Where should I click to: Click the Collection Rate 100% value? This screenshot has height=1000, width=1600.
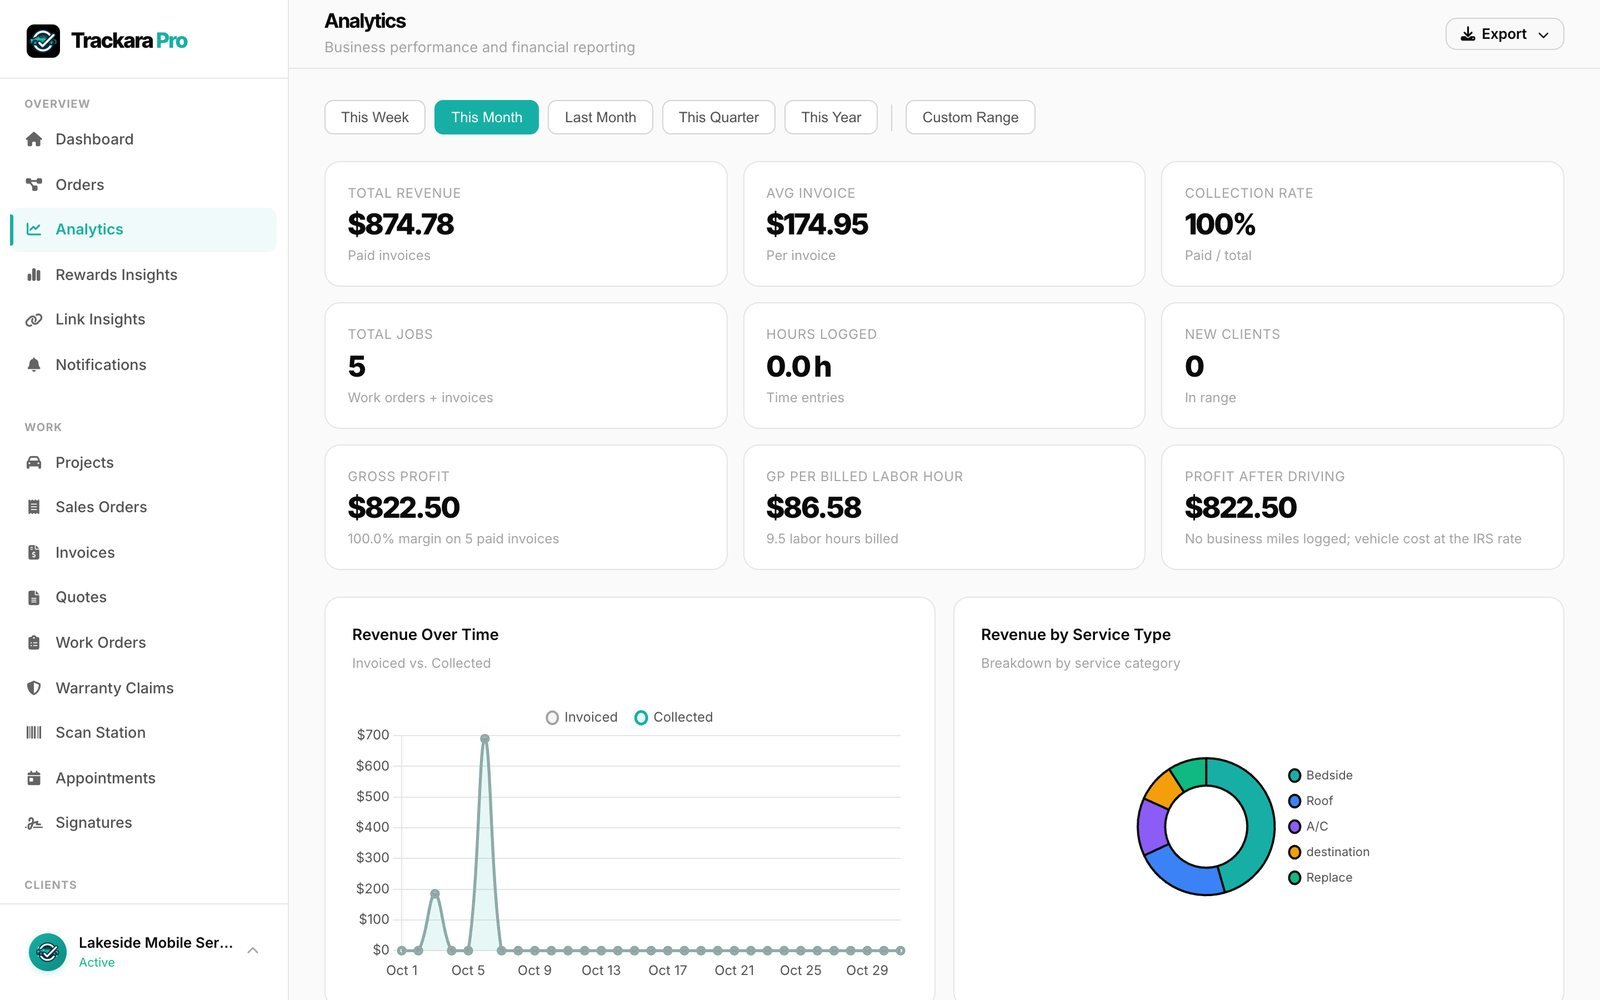[1220, 224]
